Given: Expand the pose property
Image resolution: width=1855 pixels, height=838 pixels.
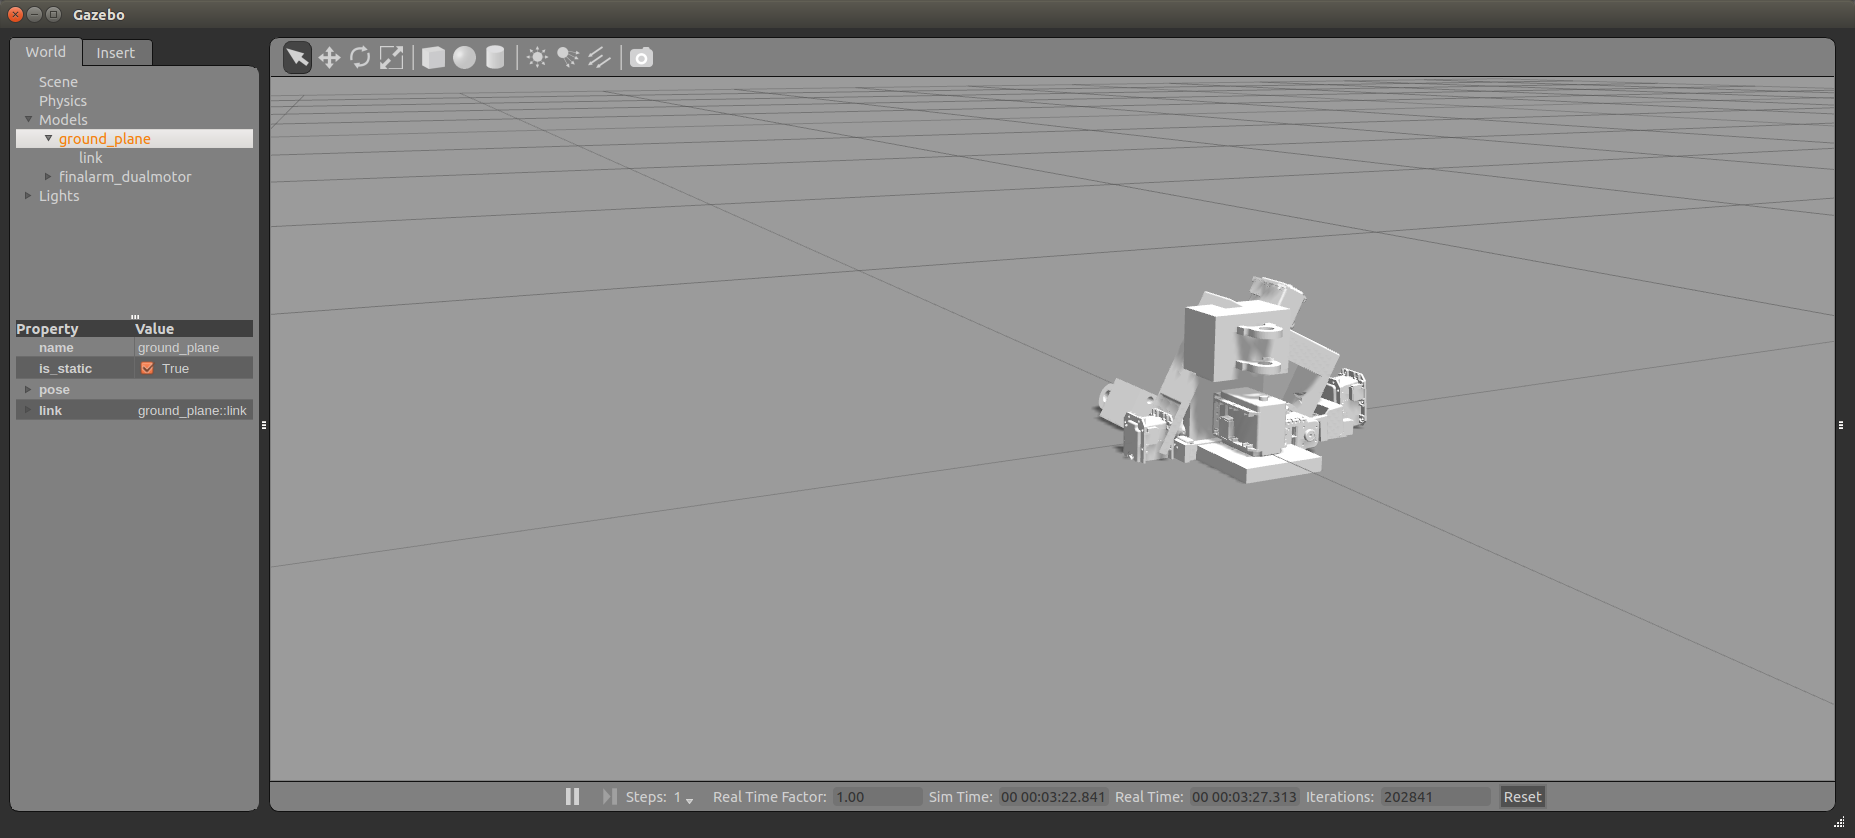Looking at the screenshot, I should 28,389.
